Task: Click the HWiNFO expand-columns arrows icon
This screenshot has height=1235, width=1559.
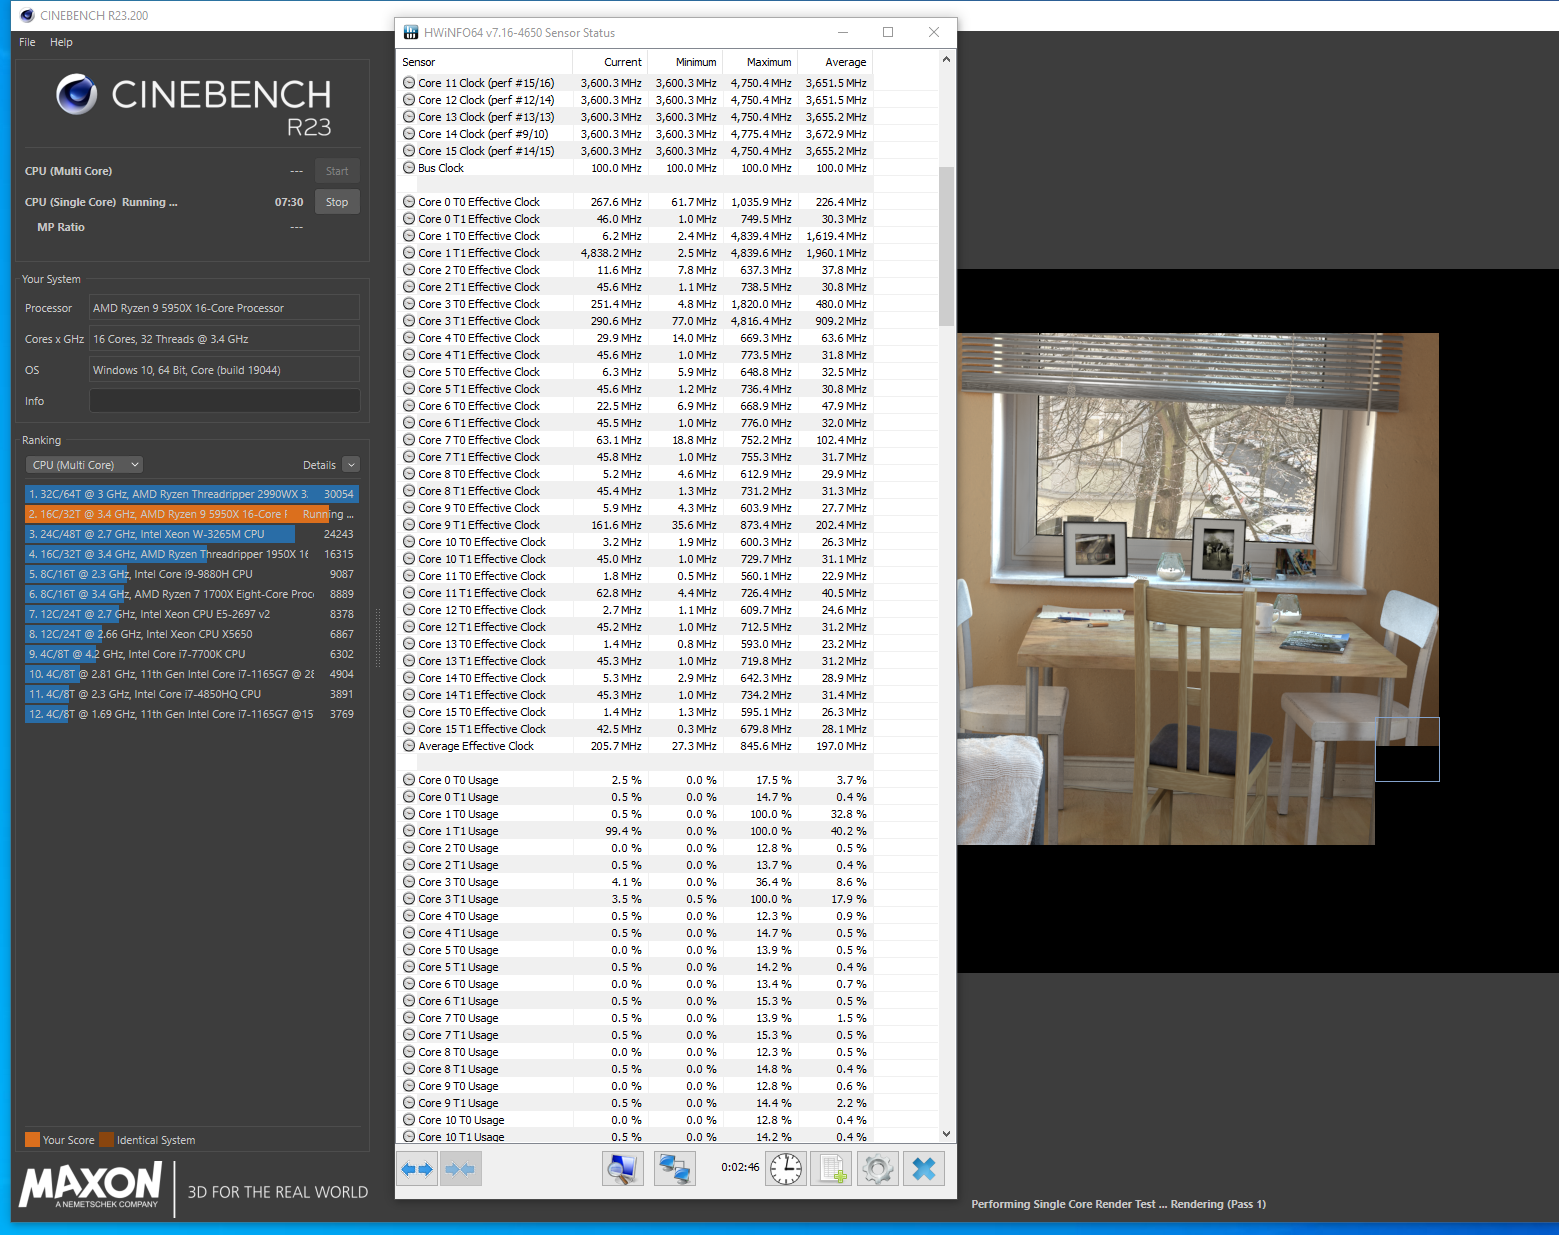Action: 417,1168
